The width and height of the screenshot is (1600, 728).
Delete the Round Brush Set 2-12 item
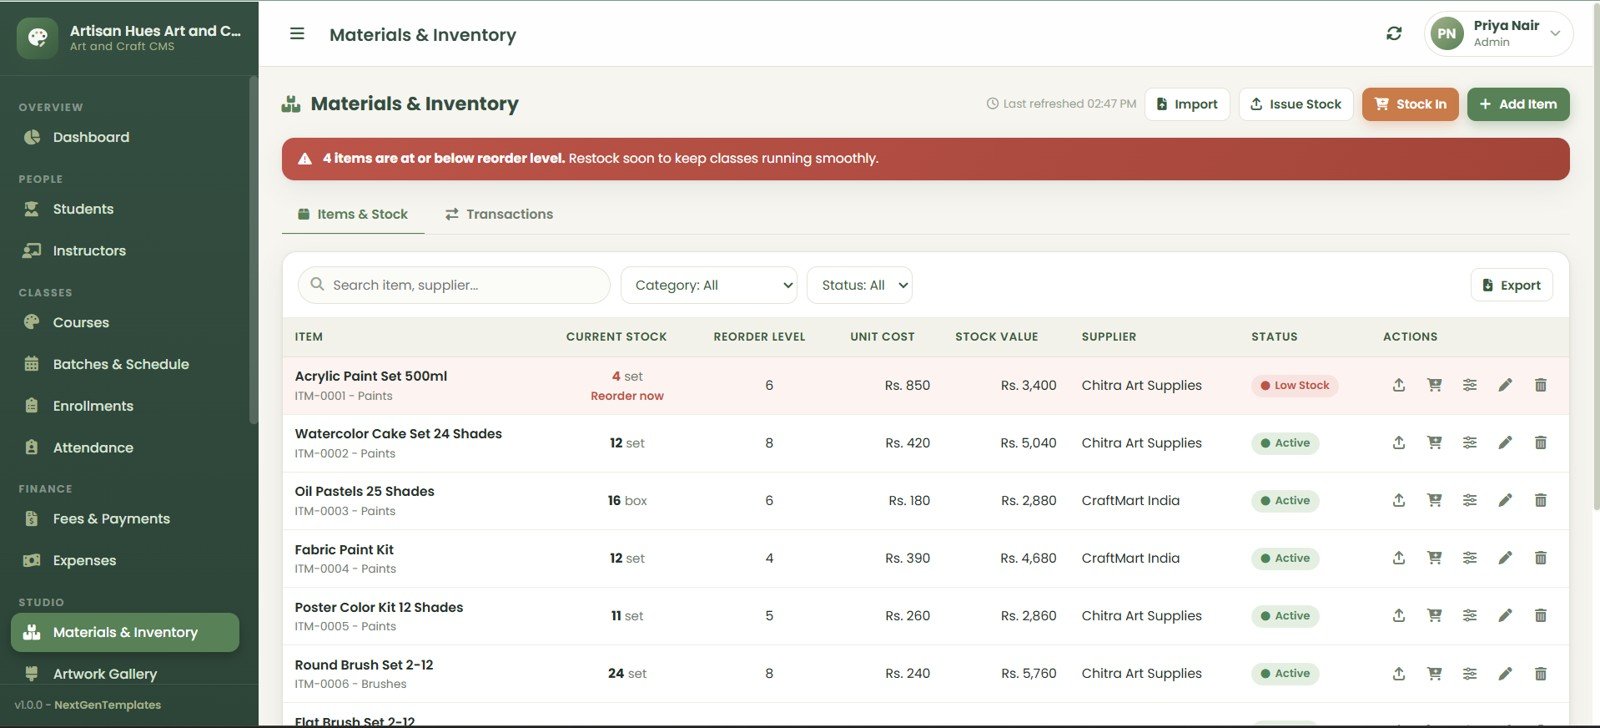1541,674
